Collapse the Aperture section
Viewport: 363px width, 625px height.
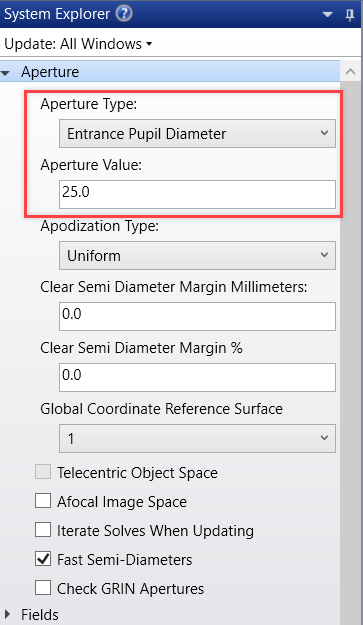coord(5,73)
